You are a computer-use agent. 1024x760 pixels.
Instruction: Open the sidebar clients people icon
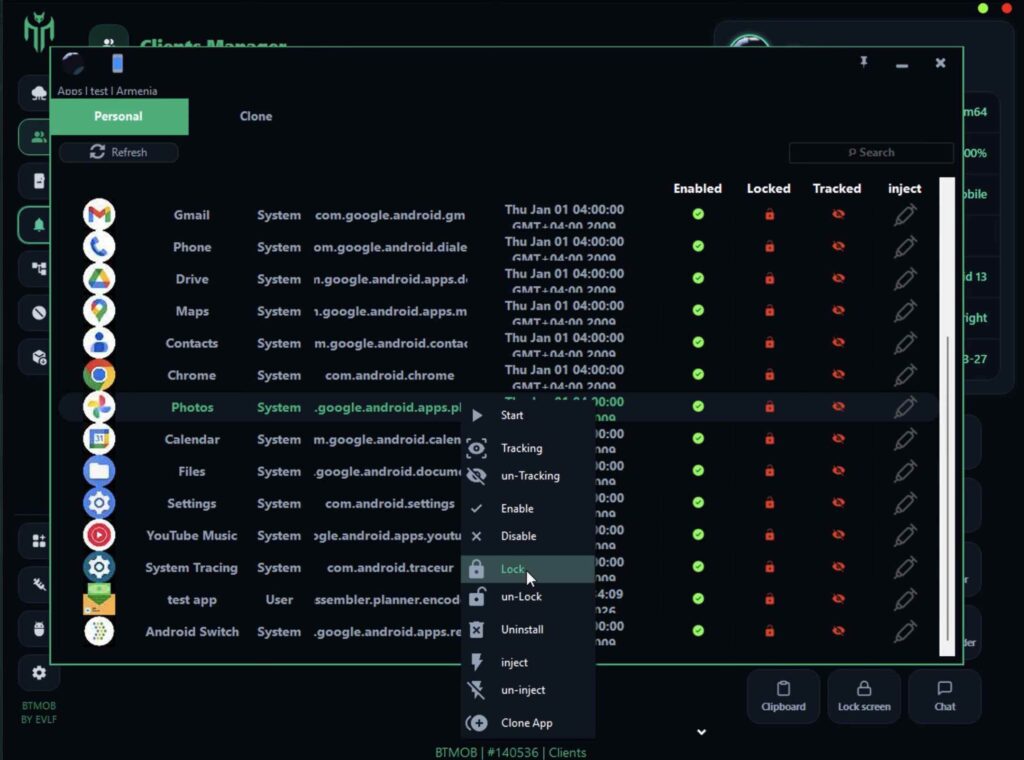[x=39, y=136]
